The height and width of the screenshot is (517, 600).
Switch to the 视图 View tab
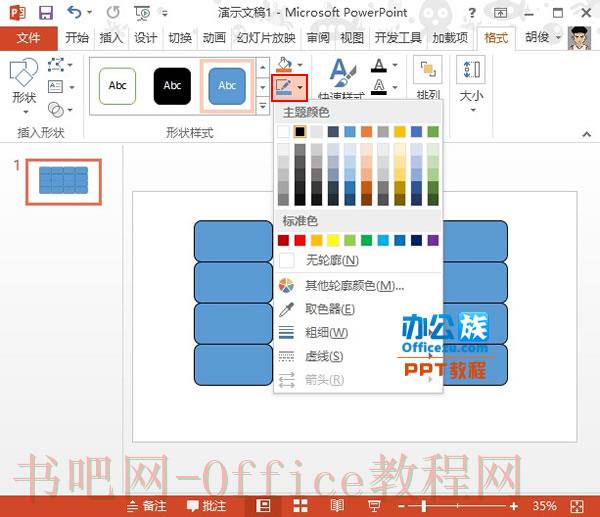coord(352,38)
